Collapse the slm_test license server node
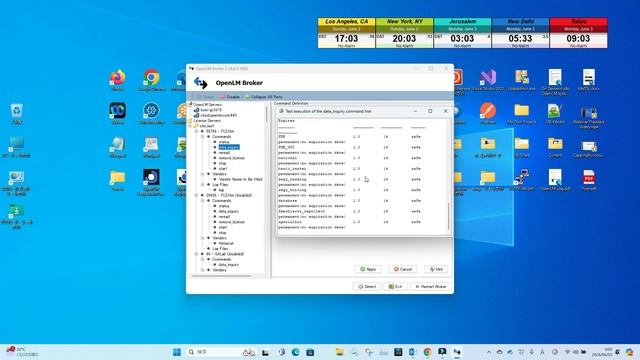The height and width of the screenshot is (360, 640). tap(190, 126)
